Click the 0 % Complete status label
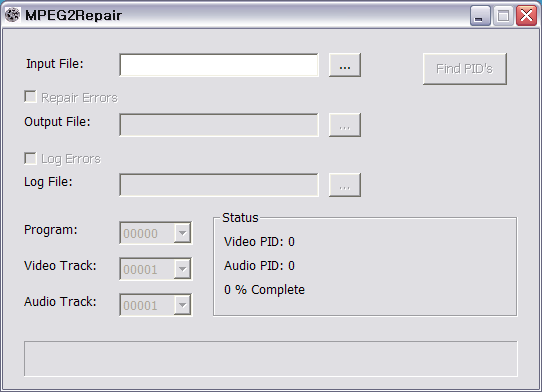 coord(264,290)
